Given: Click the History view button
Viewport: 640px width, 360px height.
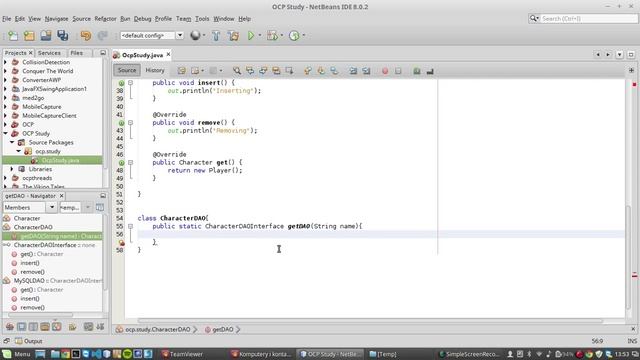Looking at the screenshot, I should pyautogui.click(x=155, y=70).
